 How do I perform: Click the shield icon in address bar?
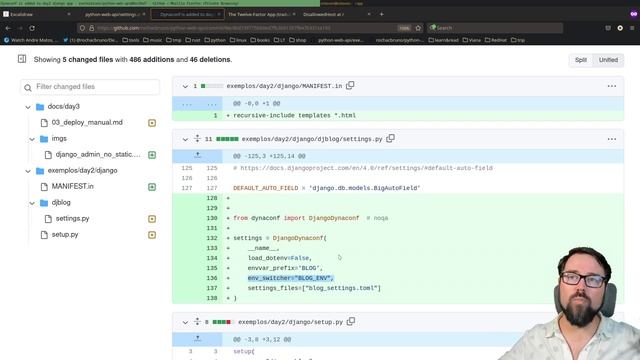(82, 28)
